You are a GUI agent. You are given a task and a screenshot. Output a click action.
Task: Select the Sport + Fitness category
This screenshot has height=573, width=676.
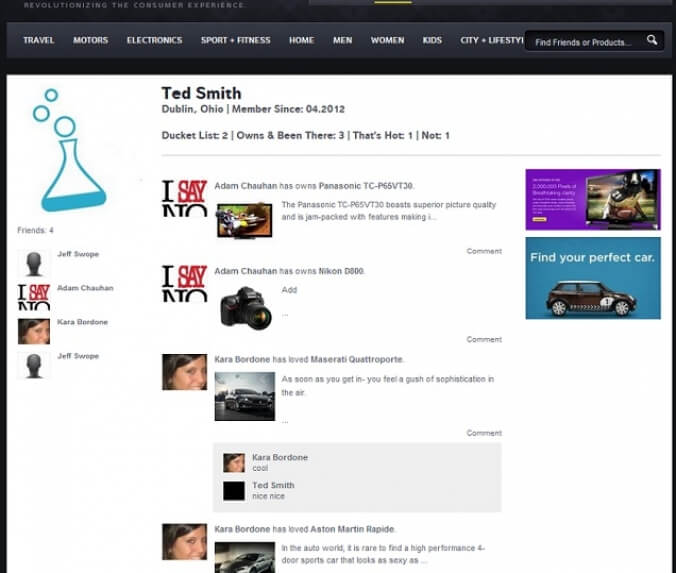click(235, 40)
